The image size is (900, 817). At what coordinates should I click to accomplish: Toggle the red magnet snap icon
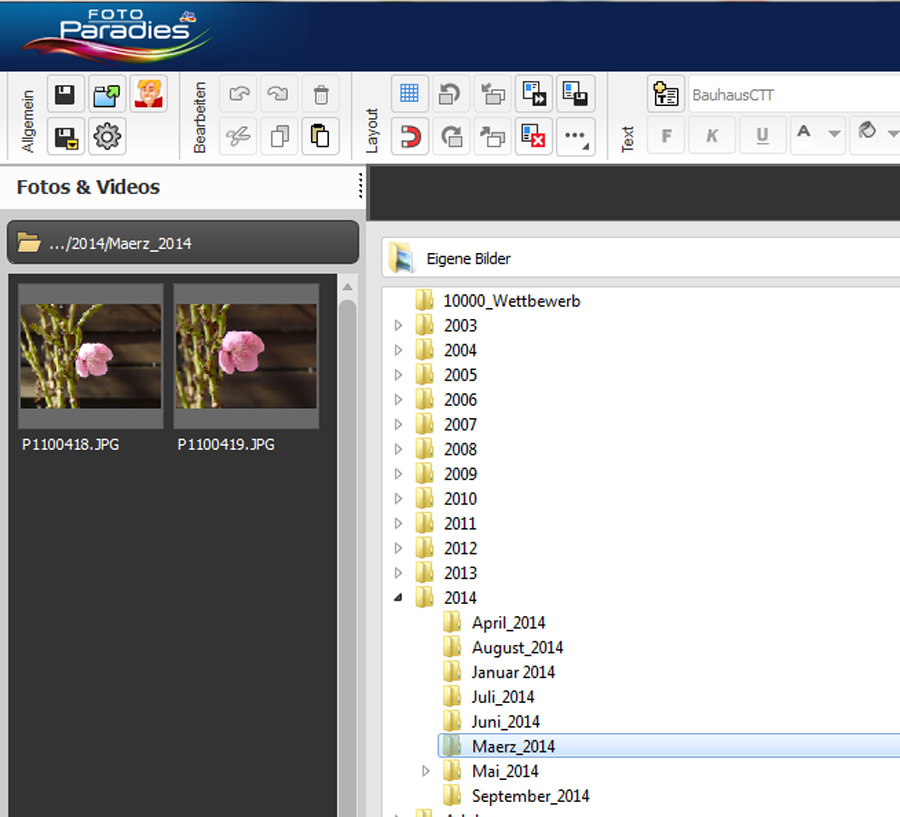(408, 137)
